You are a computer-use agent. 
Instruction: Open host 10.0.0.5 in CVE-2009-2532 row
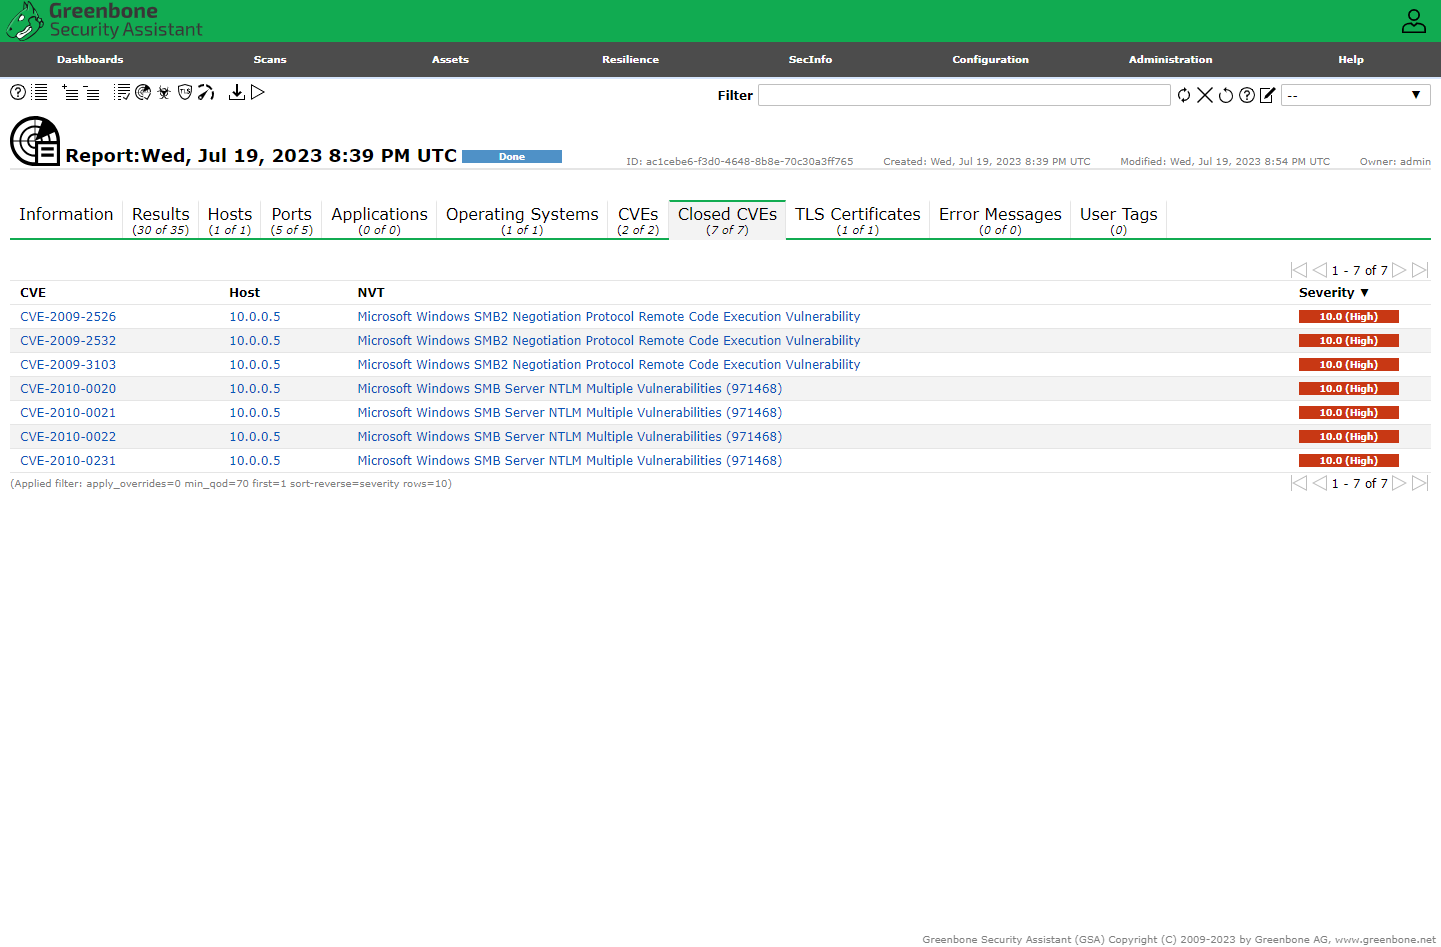[255, 341]
